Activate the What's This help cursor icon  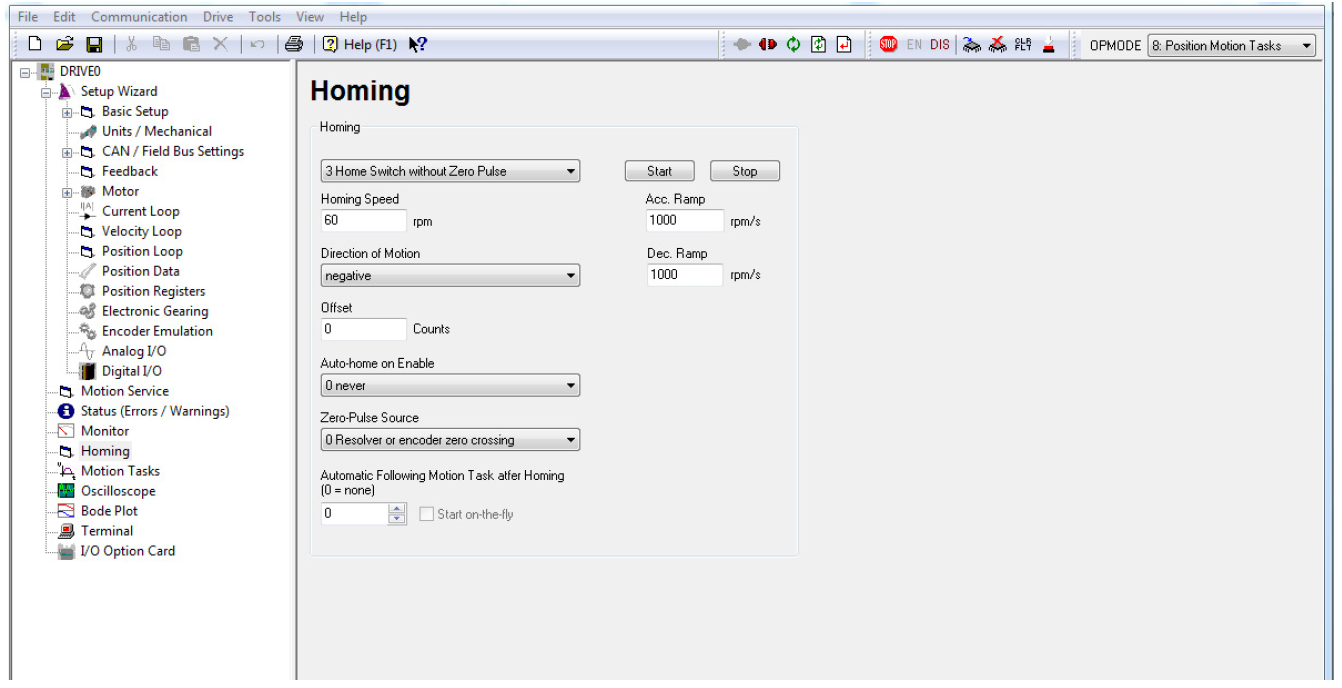click(x=419, y=45)
